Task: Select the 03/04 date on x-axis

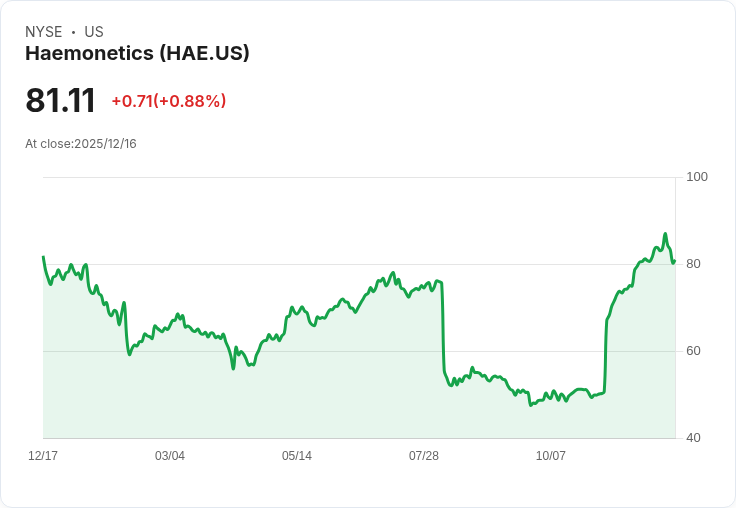Action: coord(170,456)
